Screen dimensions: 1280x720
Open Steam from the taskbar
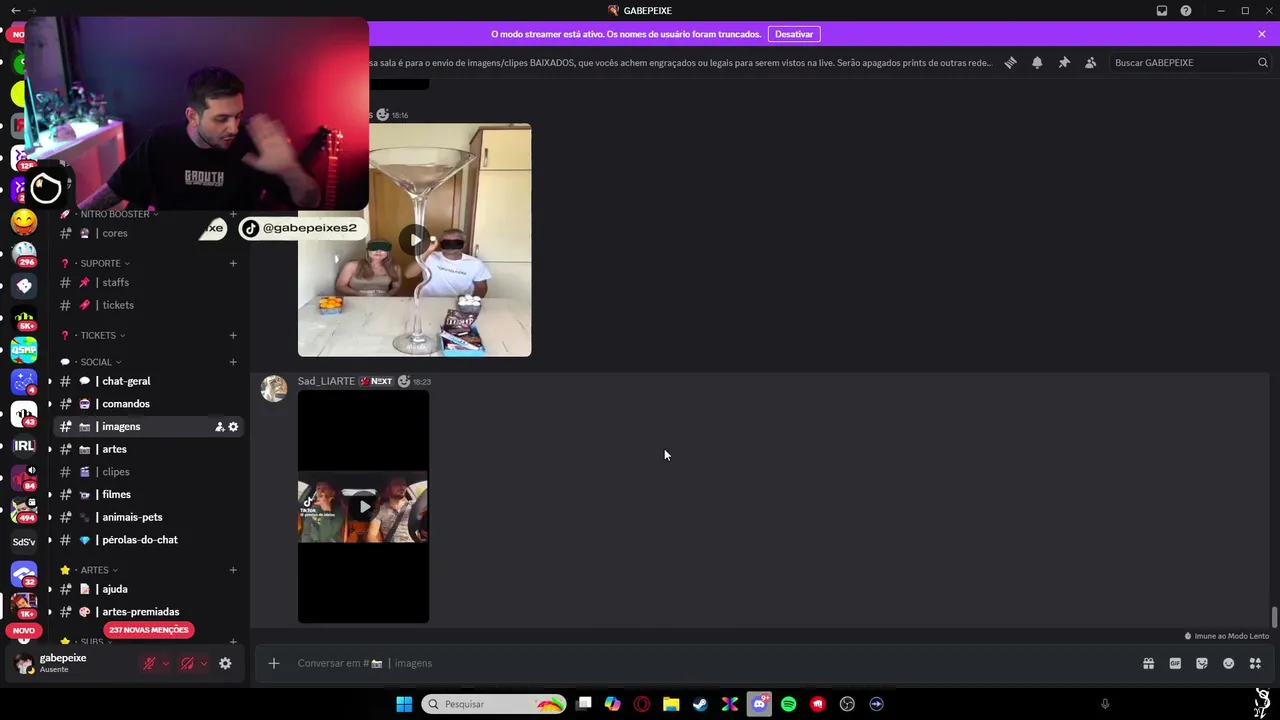coord(700,704)
